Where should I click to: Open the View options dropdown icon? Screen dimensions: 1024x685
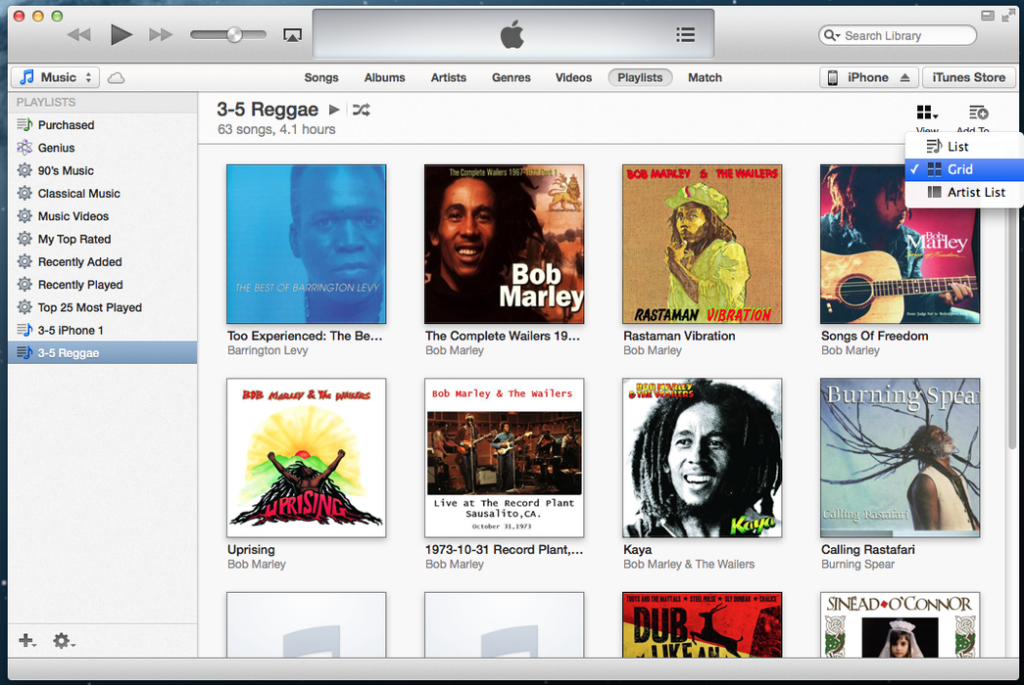[x=927, y=113]
